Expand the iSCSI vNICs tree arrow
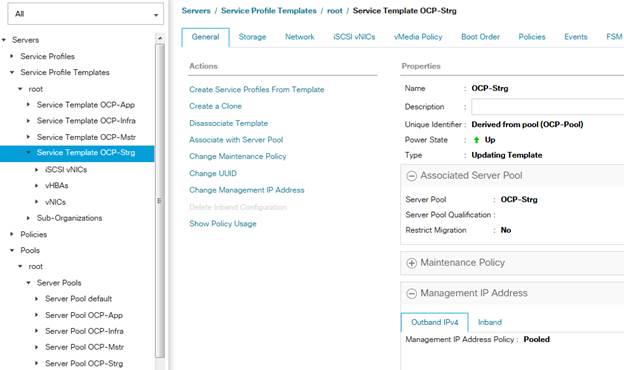Screen dimensions: 624x370 tap(37, 170)
